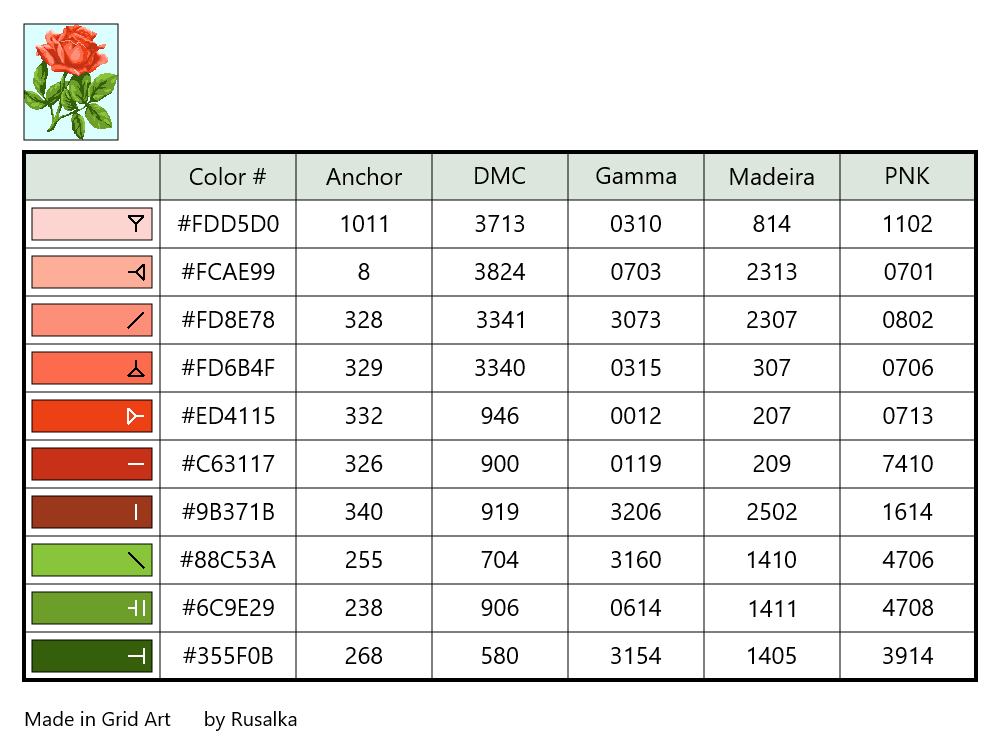Select the medium green #6C9E29 swatch
This screenshot has height=740, width=1000.
point(92,608)
